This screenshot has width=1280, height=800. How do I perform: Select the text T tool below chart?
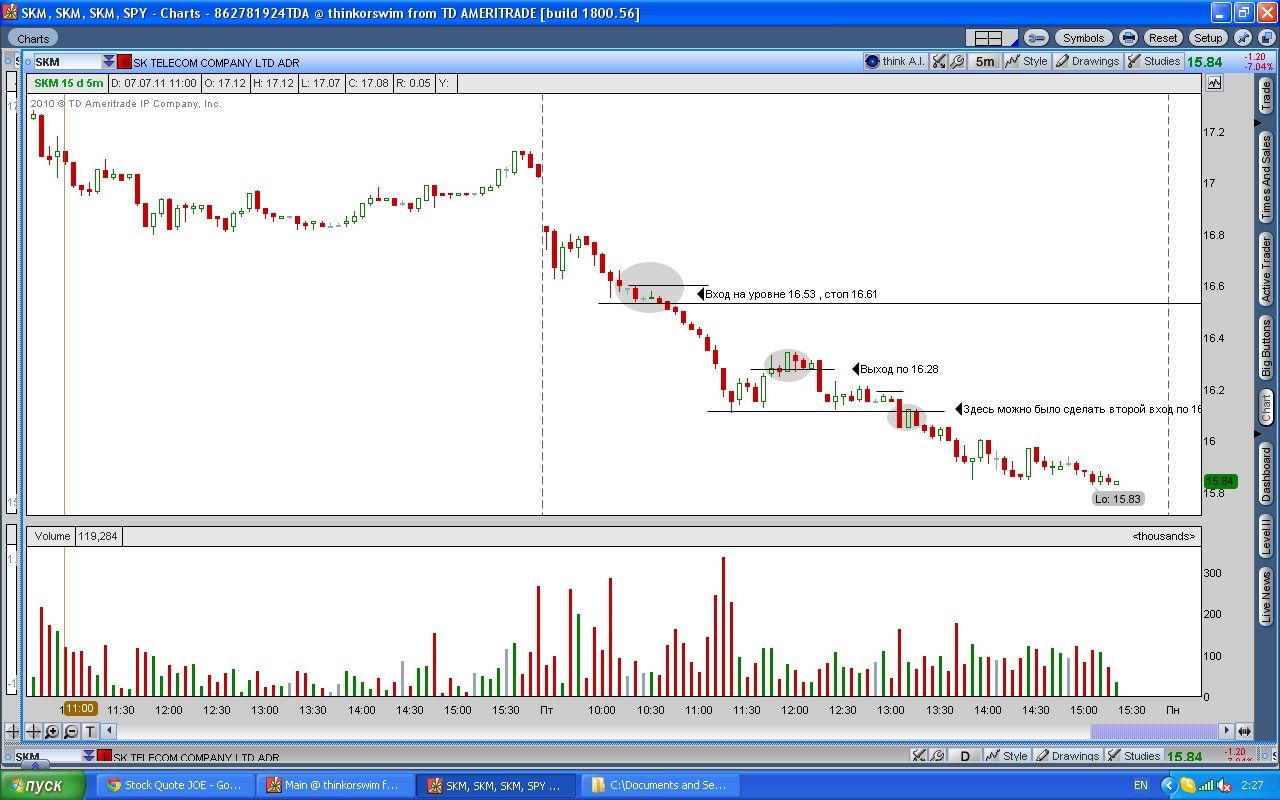coord(89,732)
